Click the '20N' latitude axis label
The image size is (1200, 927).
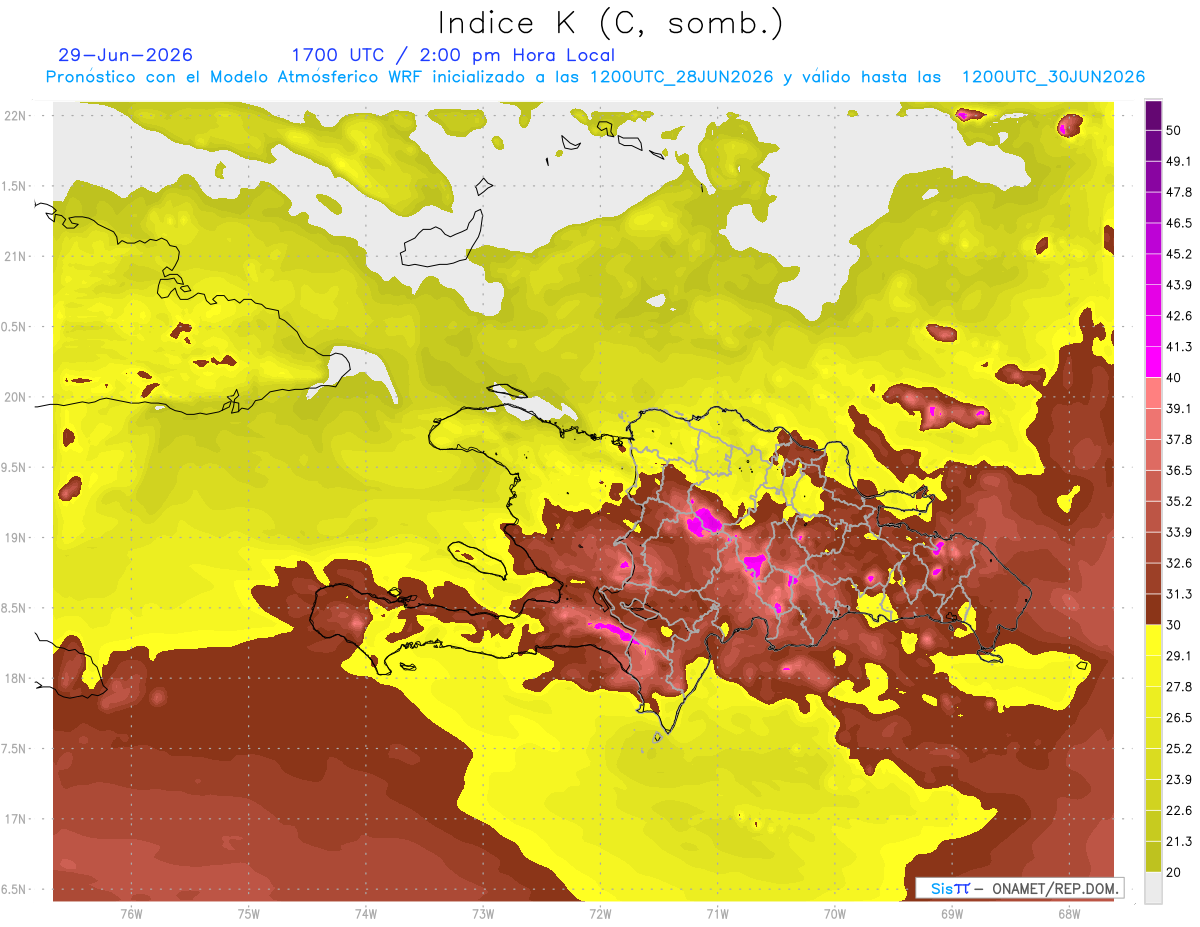[x=17, y=397]
